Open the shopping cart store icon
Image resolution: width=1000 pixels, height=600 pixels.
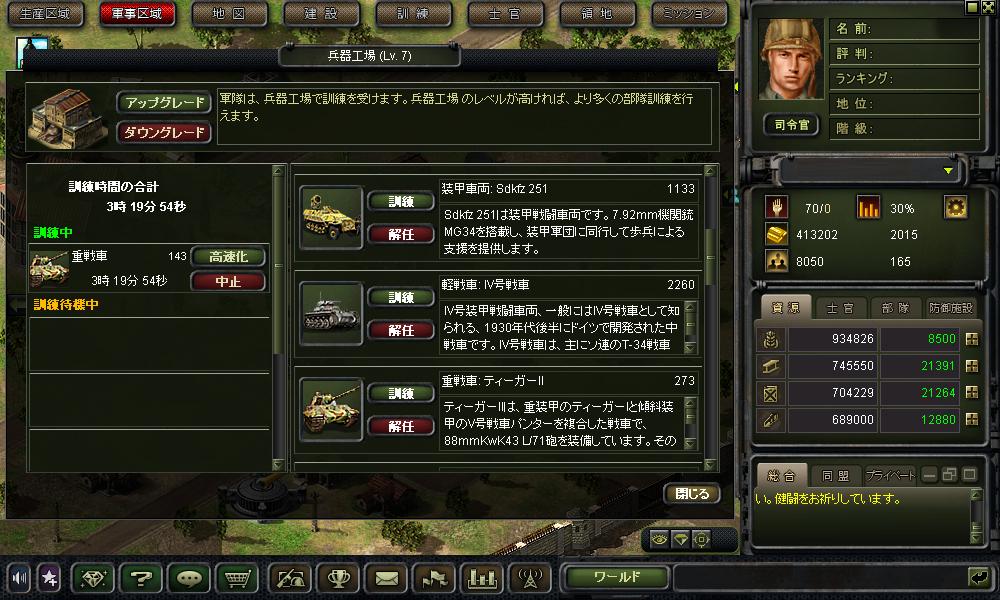pyautogui.click(x=237, y=578)
